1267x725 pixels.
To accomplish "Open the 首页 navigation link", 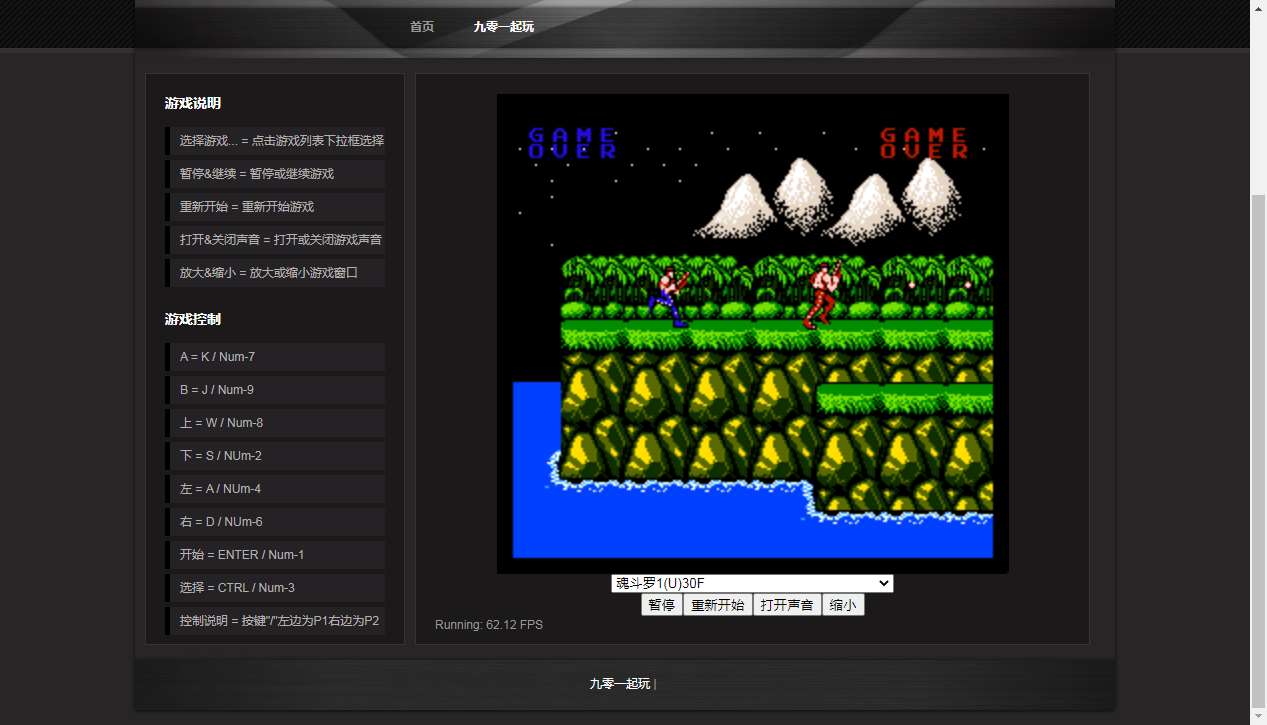I will pyautogui.click(x=422, y=27).
